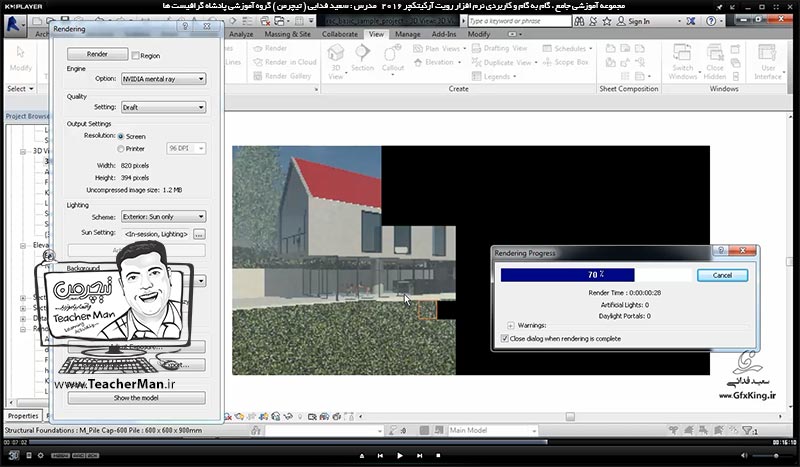Screen dimensions: 800x467
Task: Switch to the Collaborate tab
Action: [340, 34]
